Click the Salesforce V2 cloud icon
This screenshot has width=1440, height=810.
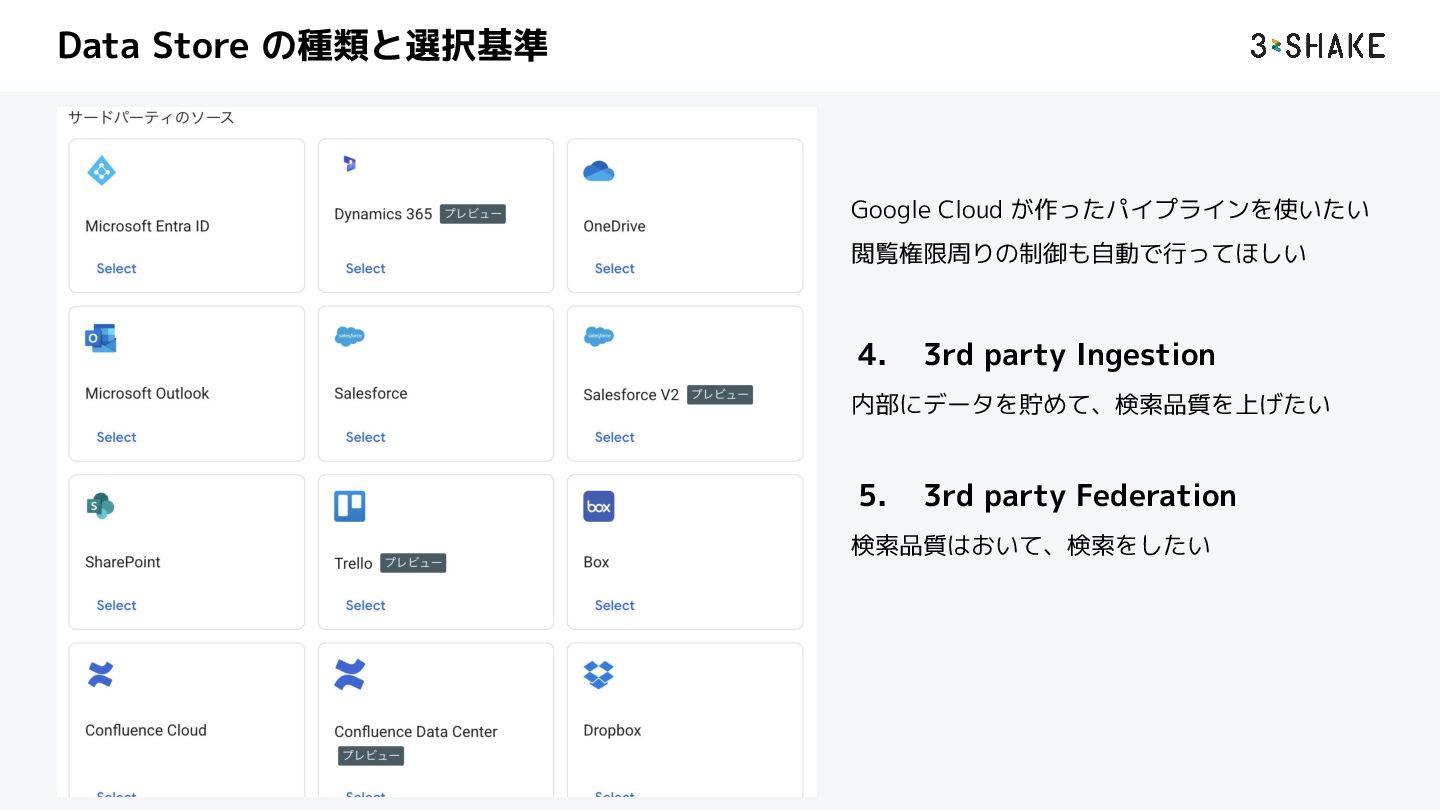pos(599,337)
